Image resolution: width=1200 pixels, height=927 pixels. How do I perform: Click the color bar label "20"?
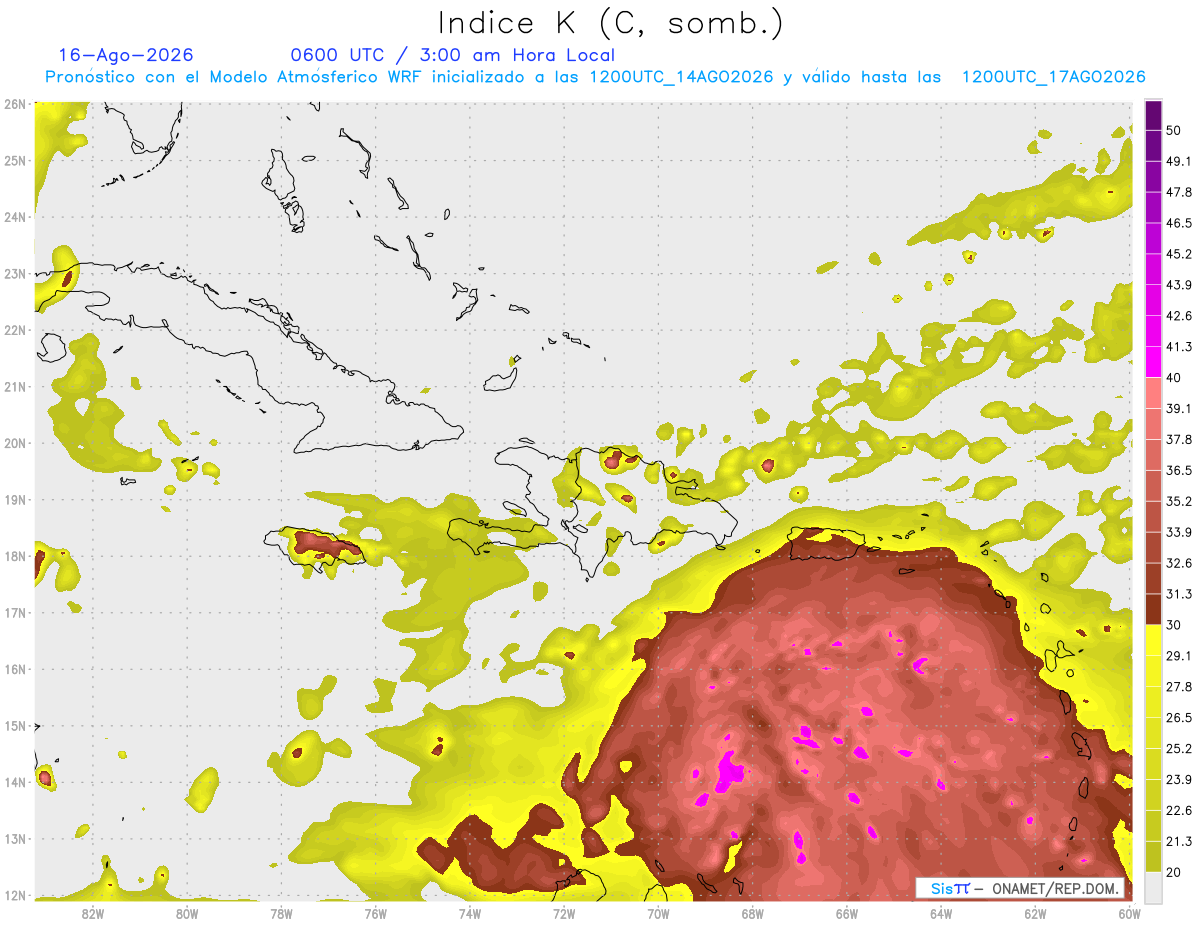(x=1173, y=872)
